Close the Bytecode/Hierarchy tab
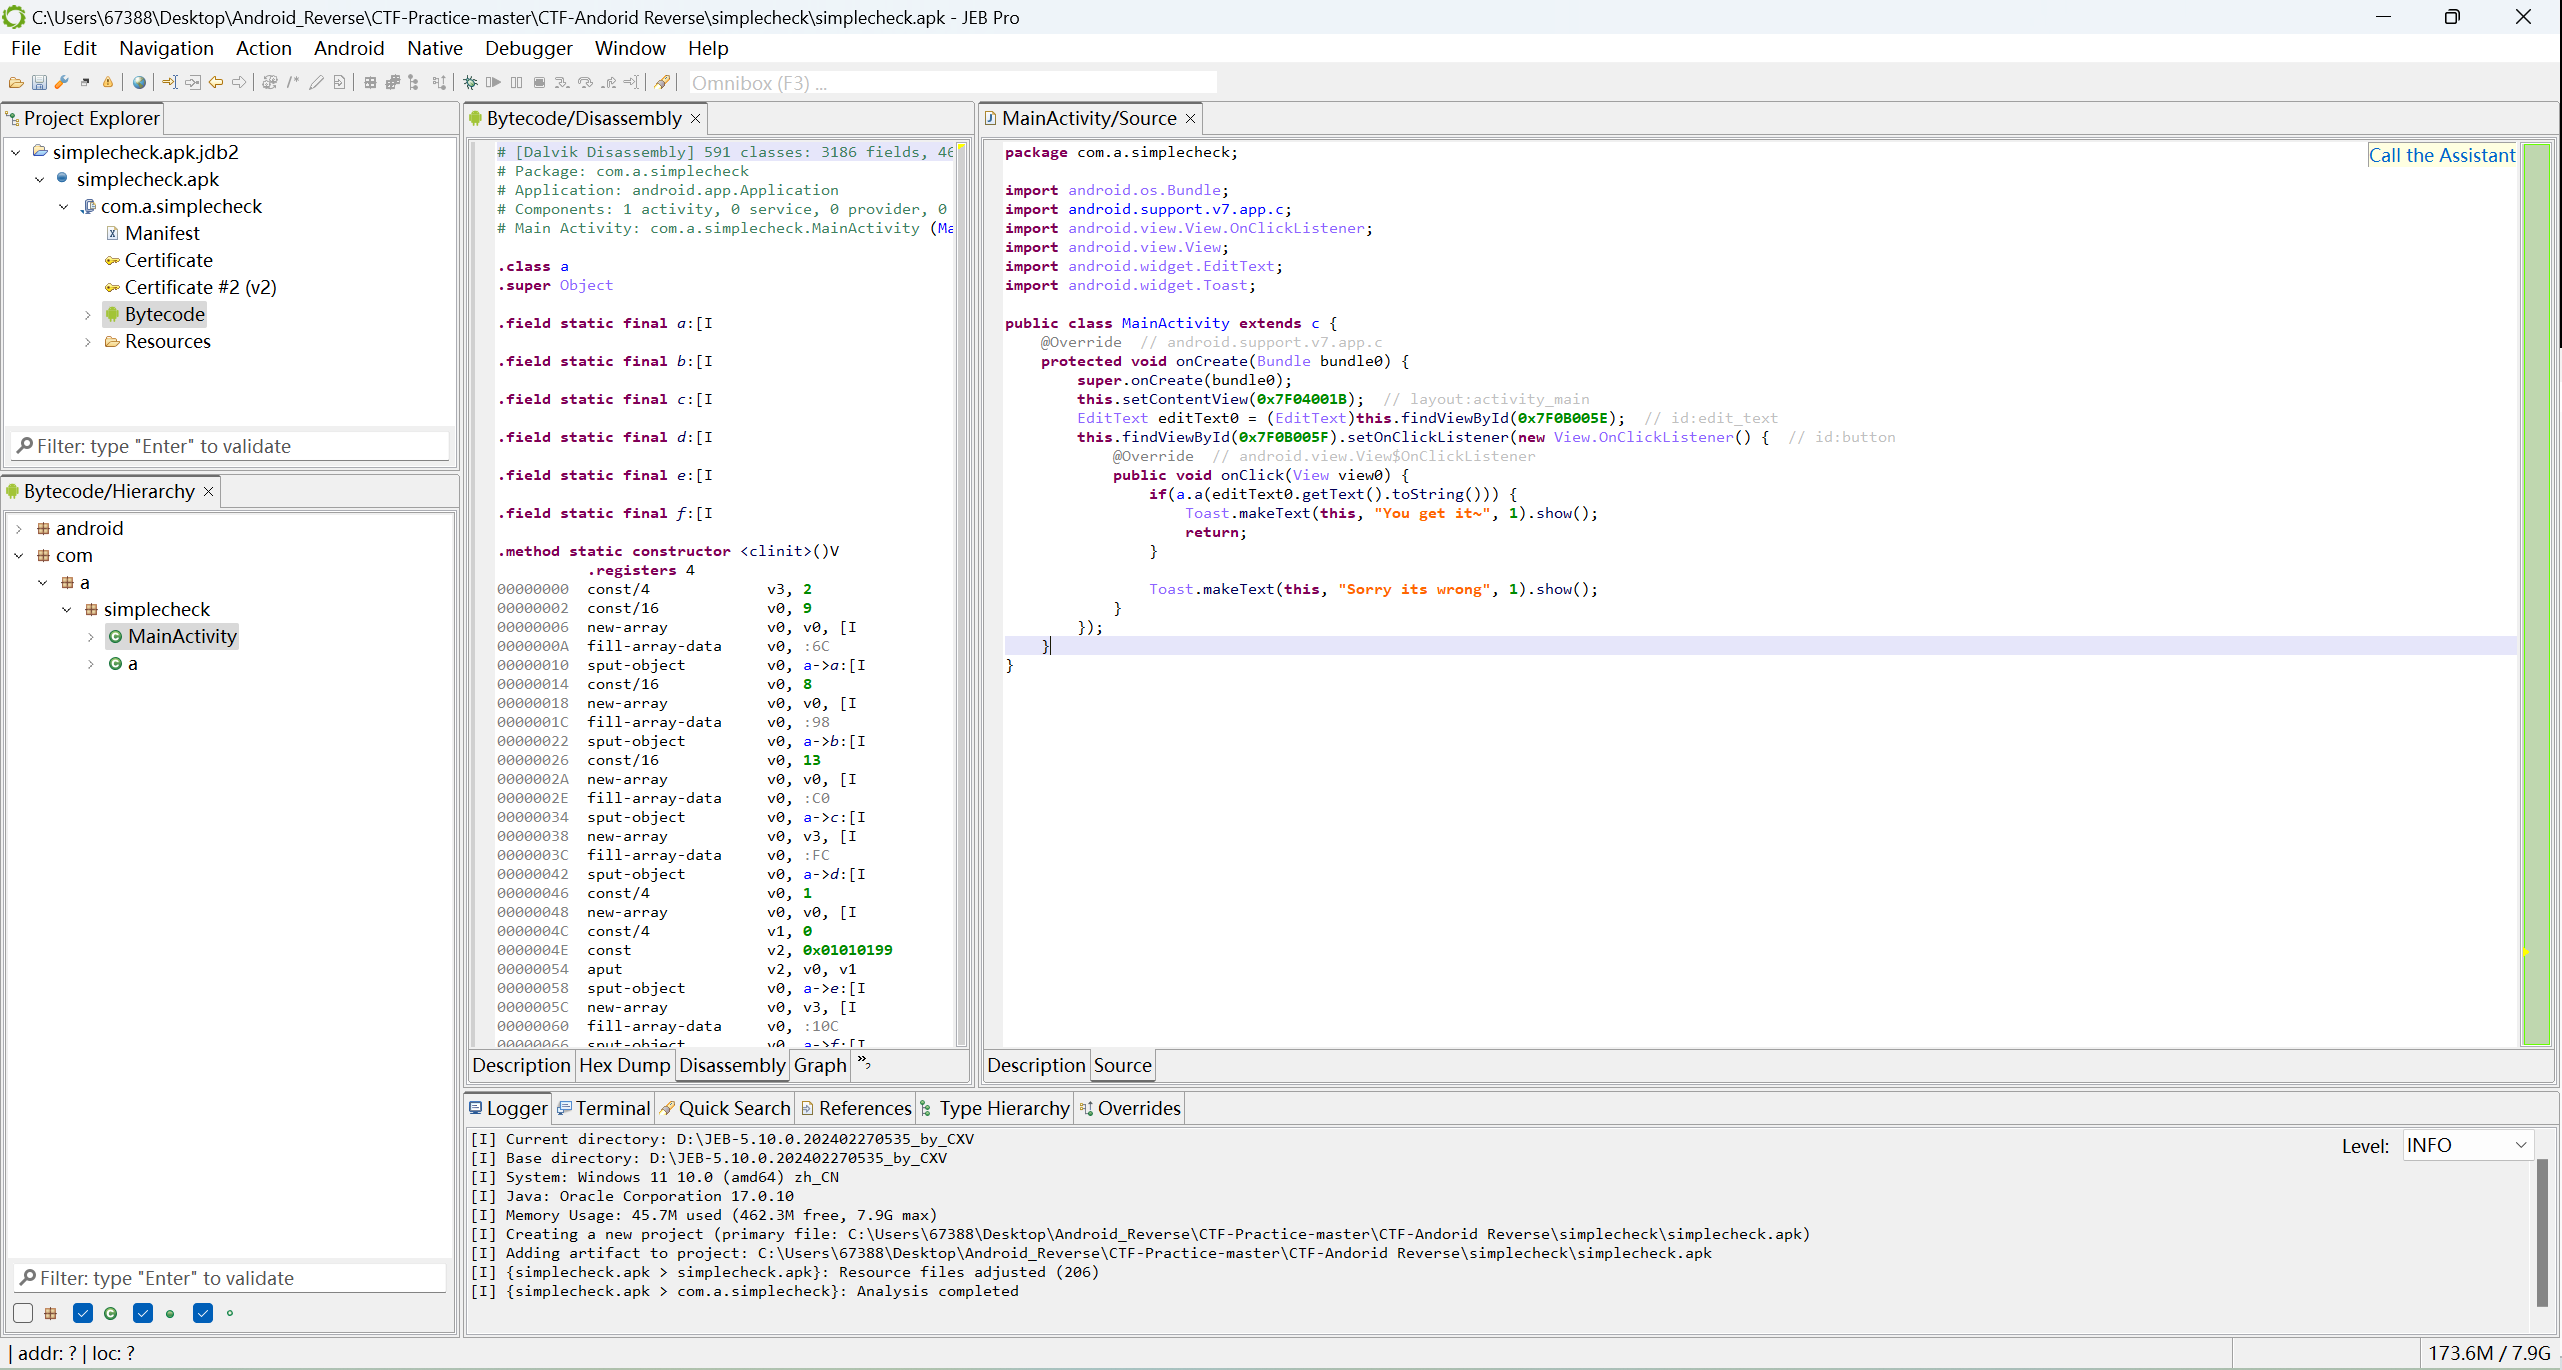The height and width of the screenshot is (1370, 2562). coord(208,491)
